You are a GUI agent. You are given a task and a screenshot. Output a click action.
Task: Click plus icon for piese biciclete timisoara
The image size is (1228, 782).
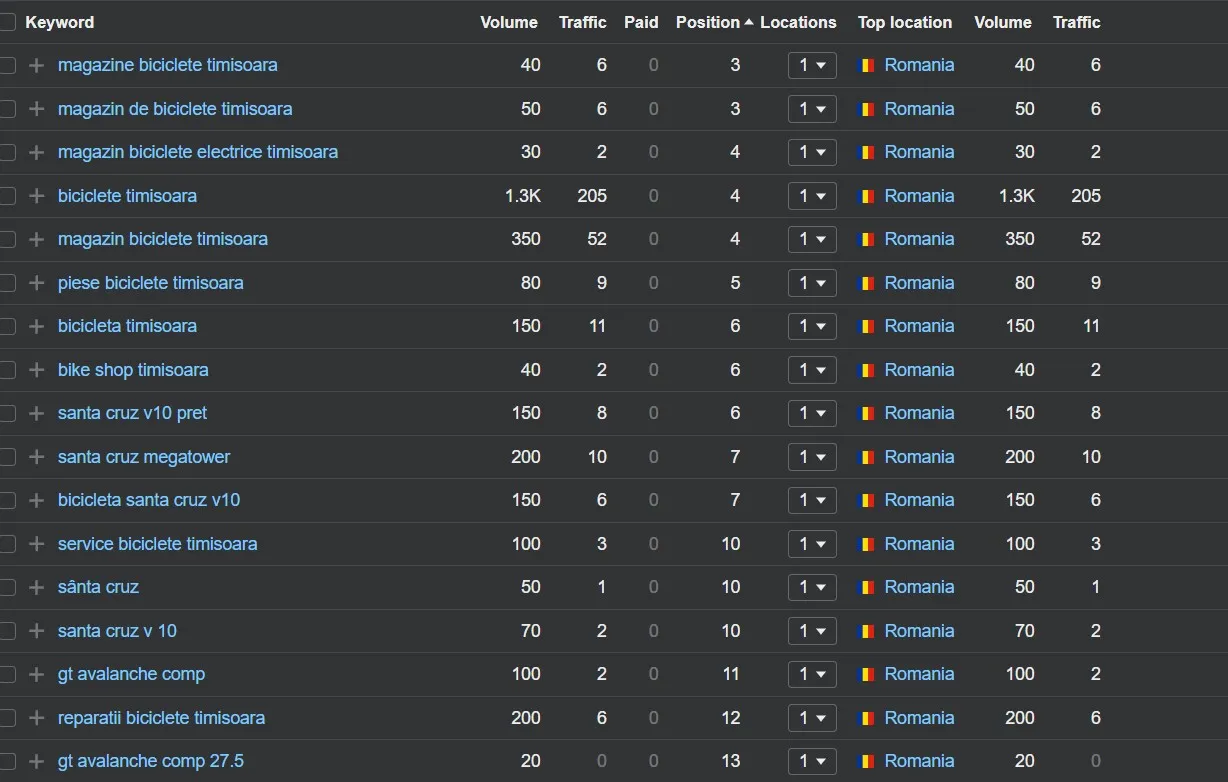(37, 283)
